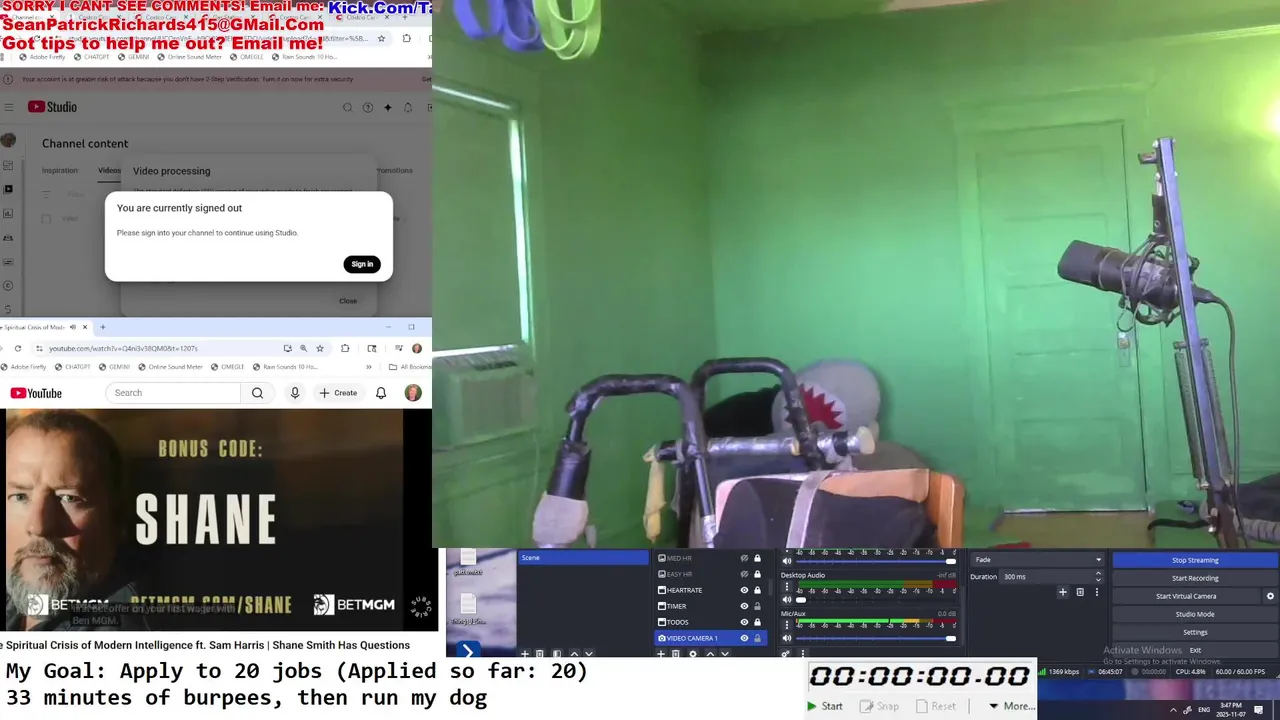The image size is (1280, 720).
Task: Open Analytics icon in Studio sidebar
Action: point(9,213)
